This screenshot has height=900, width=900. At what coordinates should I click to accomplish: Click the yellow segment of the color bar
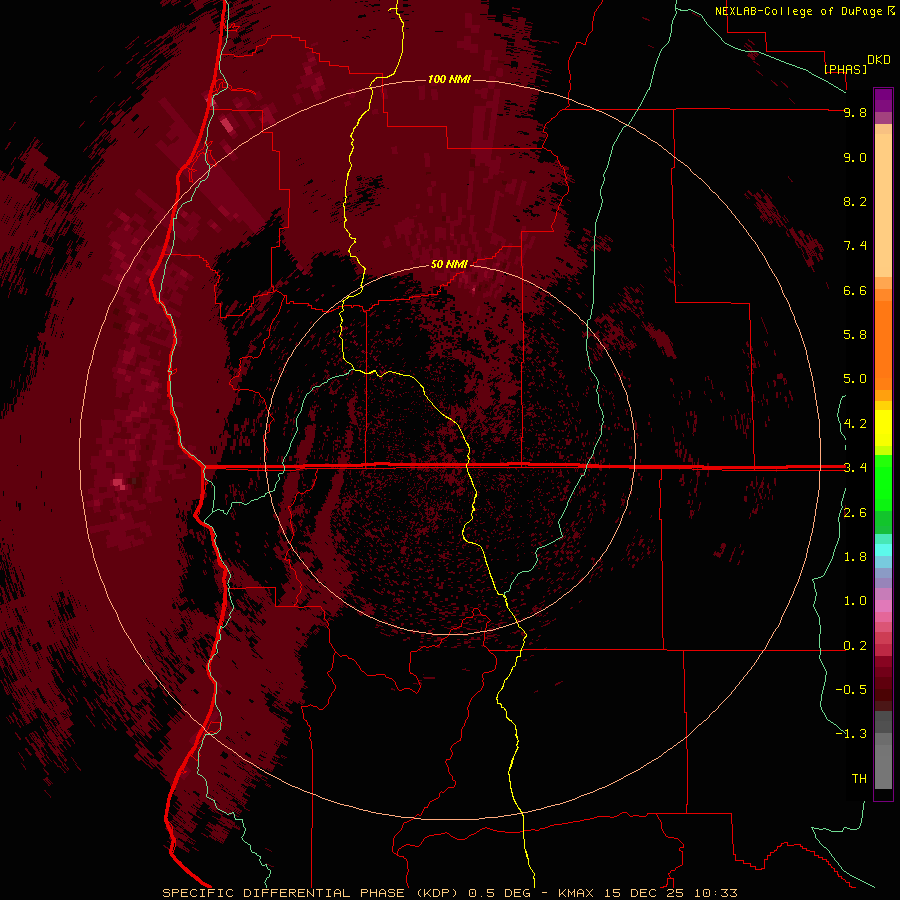coord(883,427)
